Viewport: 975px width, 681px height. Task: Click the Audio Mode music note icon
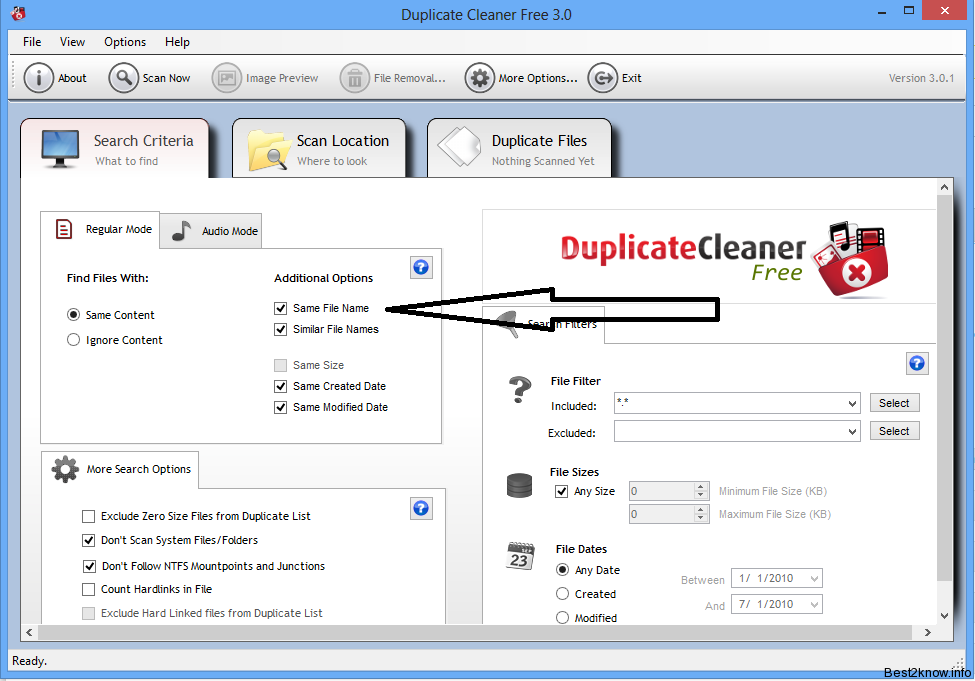[x=181, y=231]
